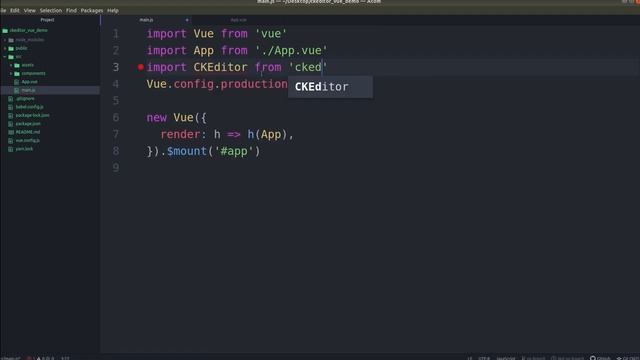Click Vue.config.production text on line 4
Screen dimensions: 640x360
point(217,84)
